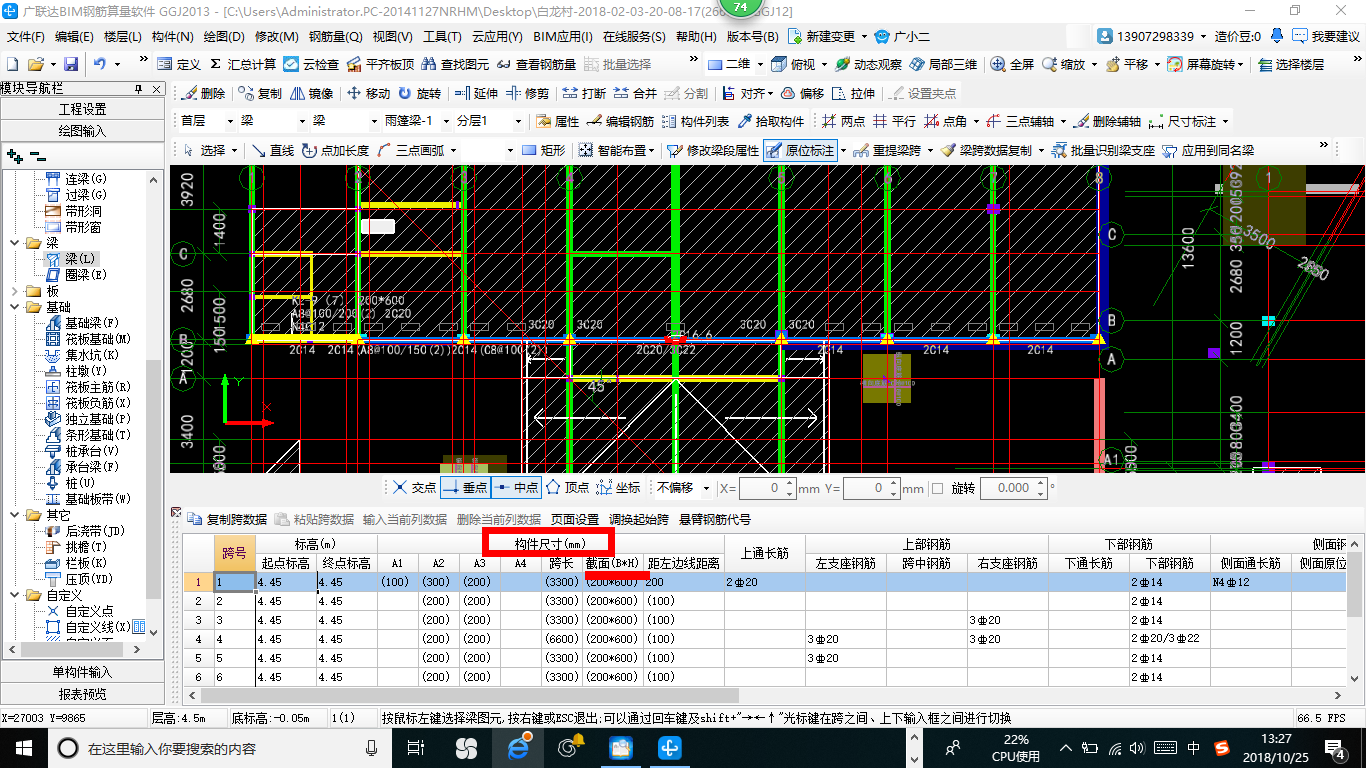
Task: Open the 楼层(L) menu
Action: pyautogui.click(x=122, y=37)
